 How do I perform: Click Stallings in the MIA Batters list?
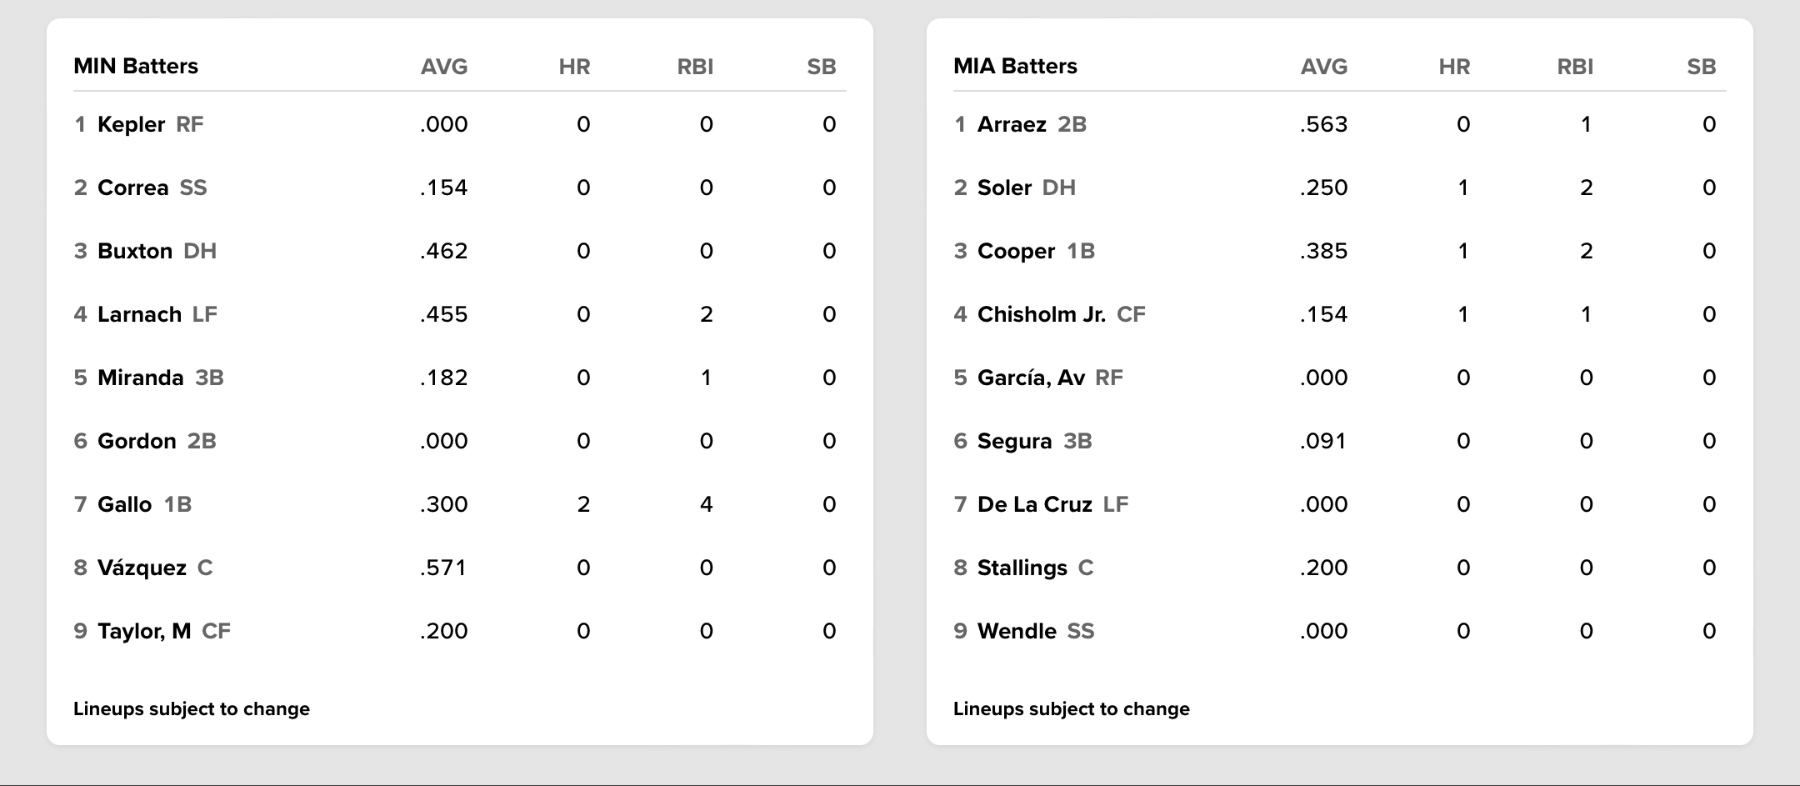pos(1022,568)
